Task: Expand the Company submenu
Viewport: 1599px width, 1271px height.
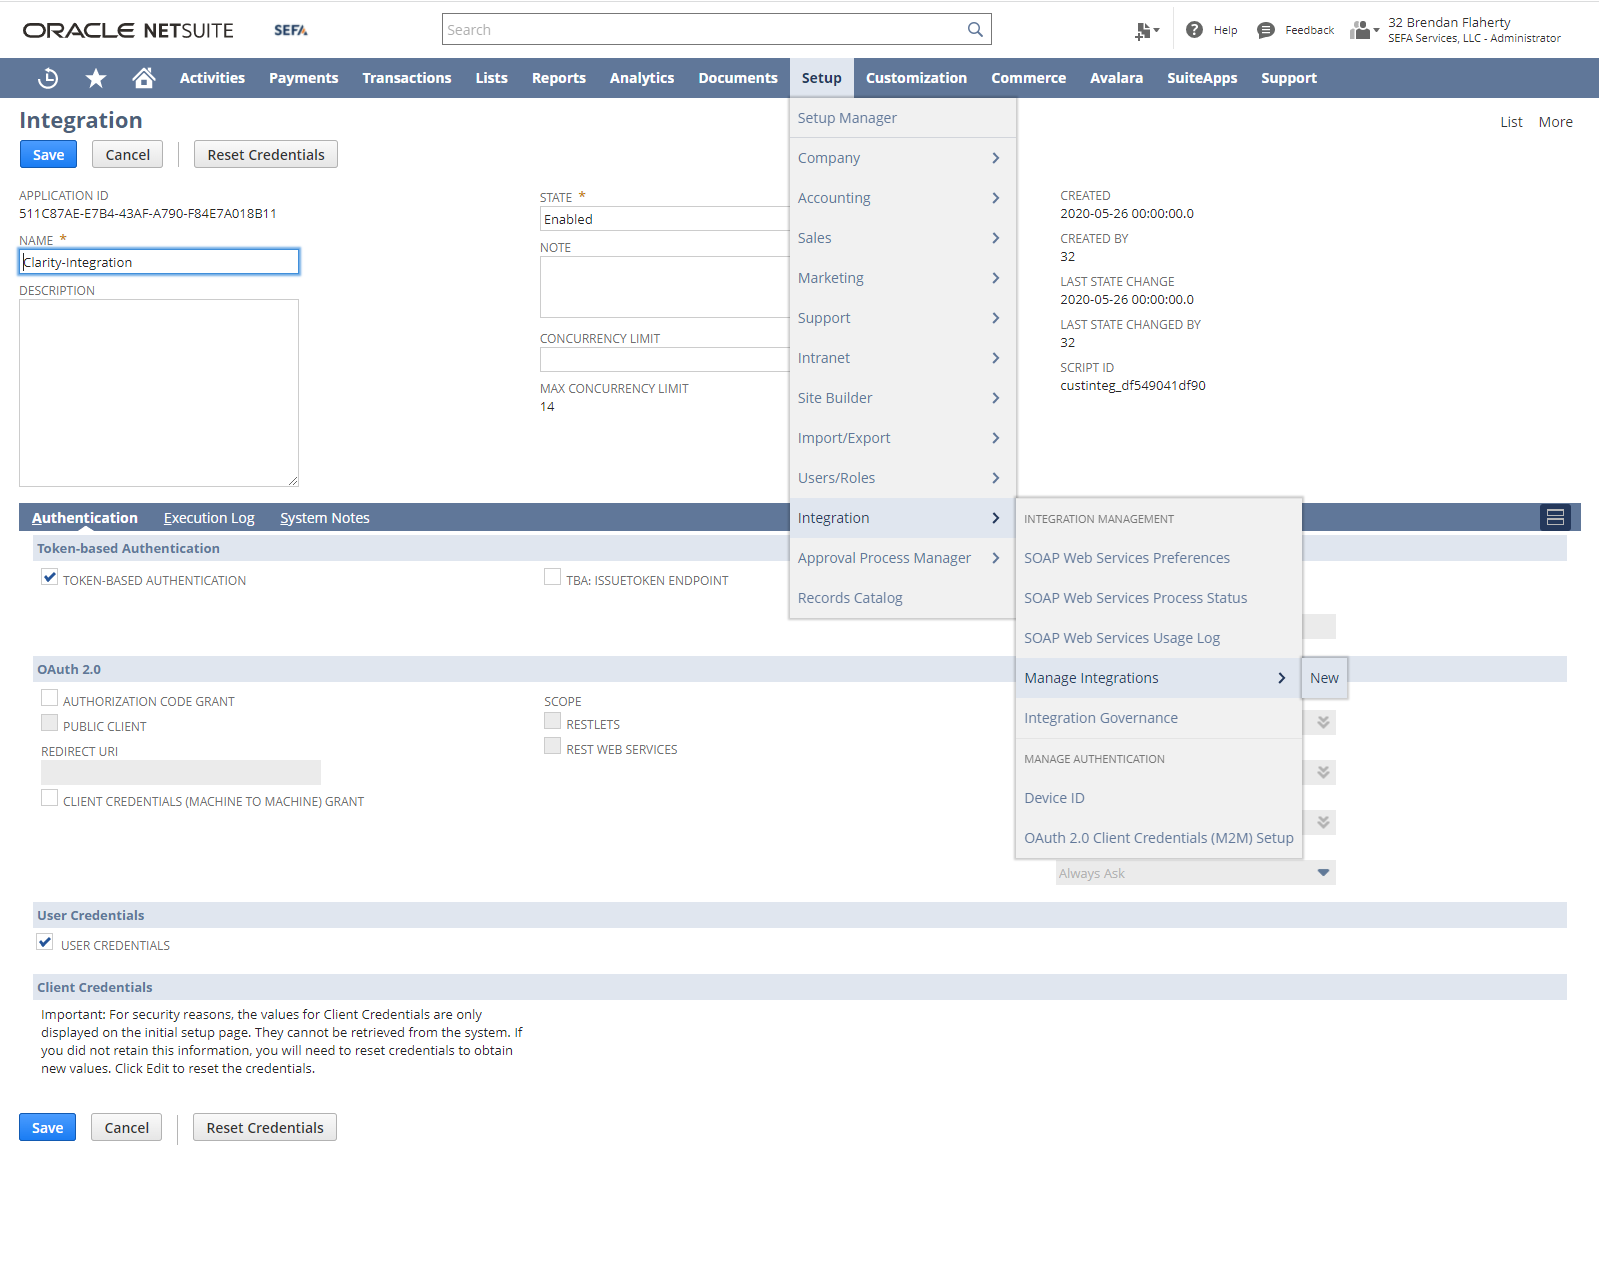Action: (902, 158)
